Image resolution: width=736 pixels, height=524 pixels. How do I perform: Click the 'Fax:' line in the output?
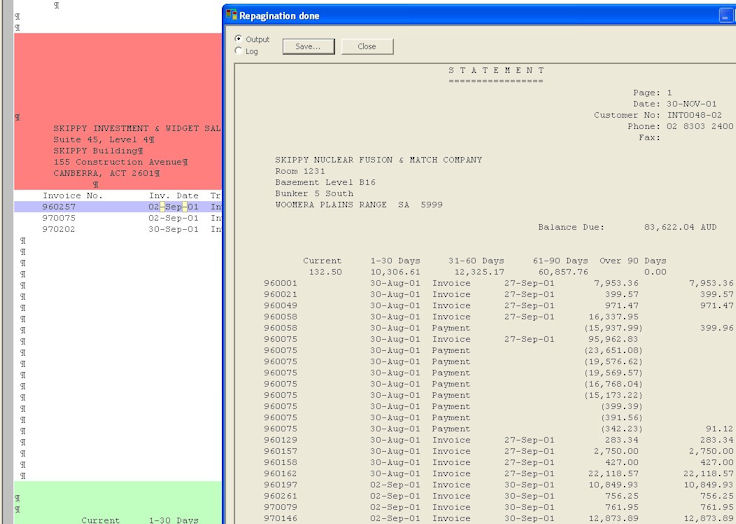(x=650, y=138)
